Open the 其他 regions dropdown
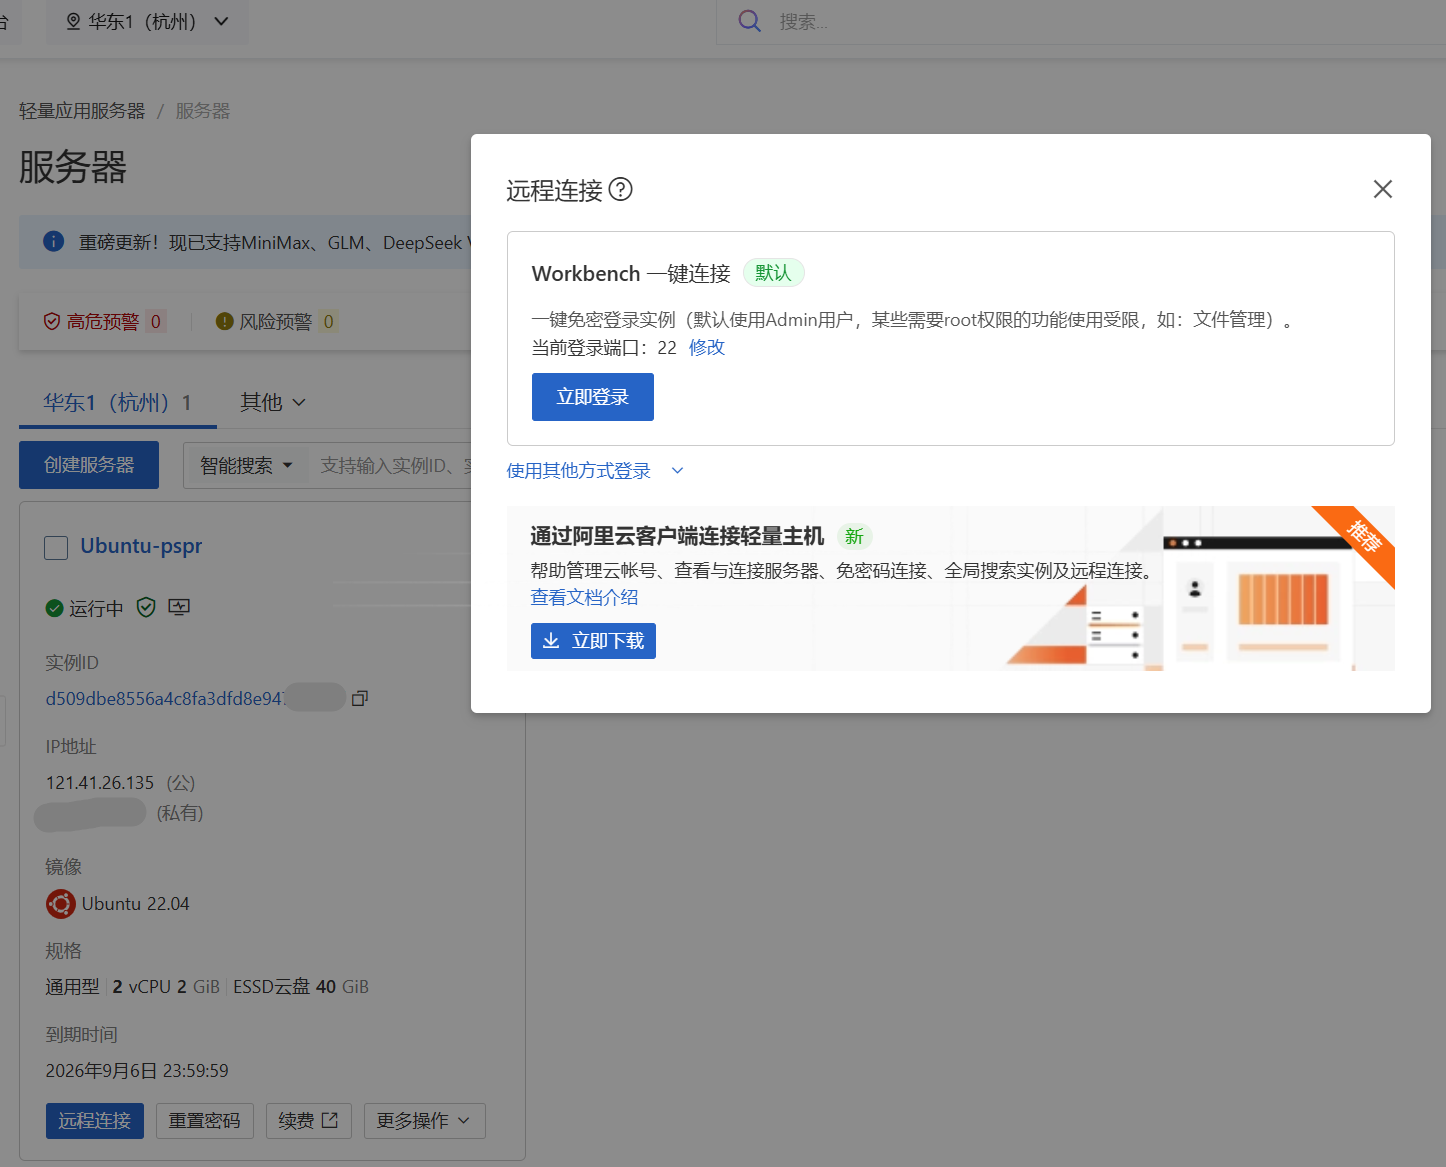This screenshot has height=1167, width=1446. point(272,402)
